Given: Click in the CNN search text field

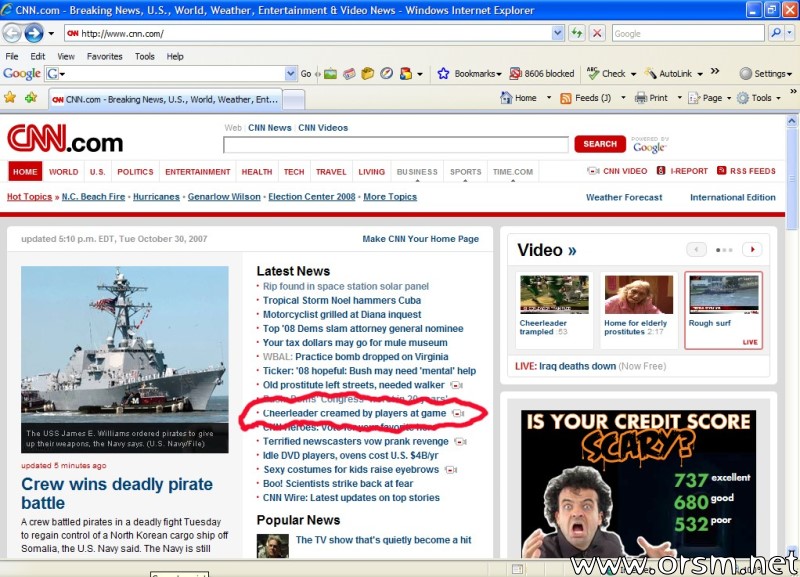Looking at the screenshot, I should (395, 145).
